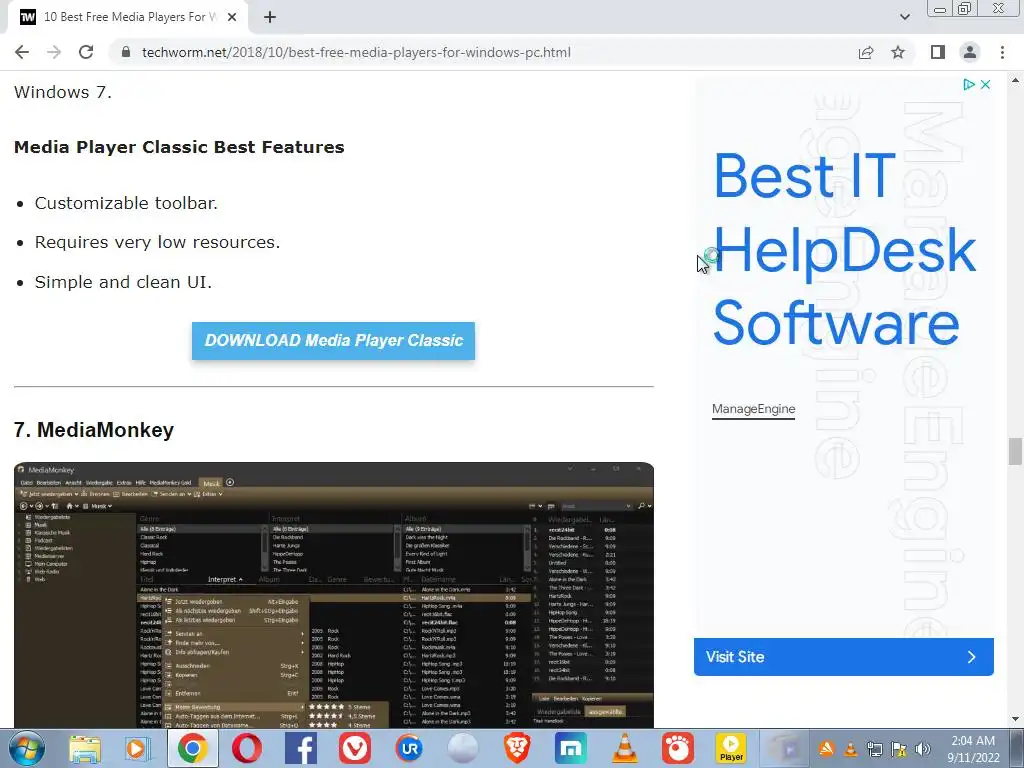Click scrollbar down arrow
Viewport: 1024px width, 768px height.
pyautogui.click(x=1015, y=720)
